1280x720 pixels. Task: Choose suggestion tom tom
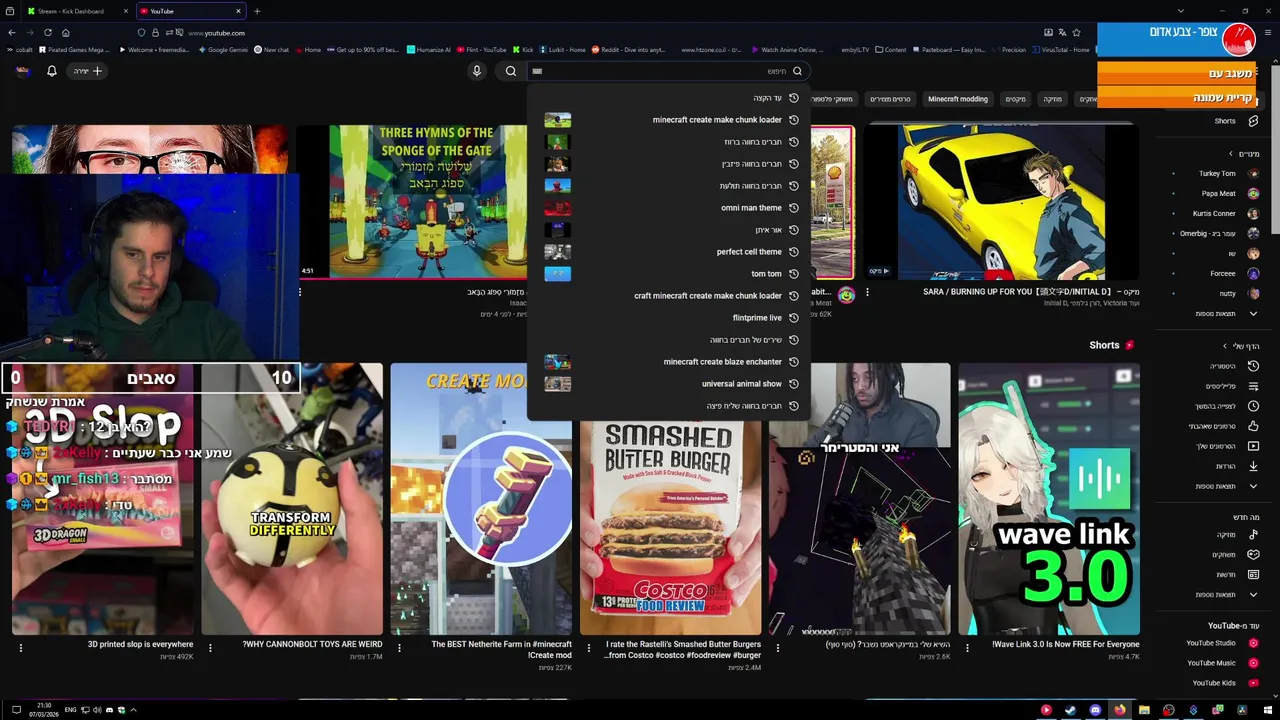tap(668, 274)
